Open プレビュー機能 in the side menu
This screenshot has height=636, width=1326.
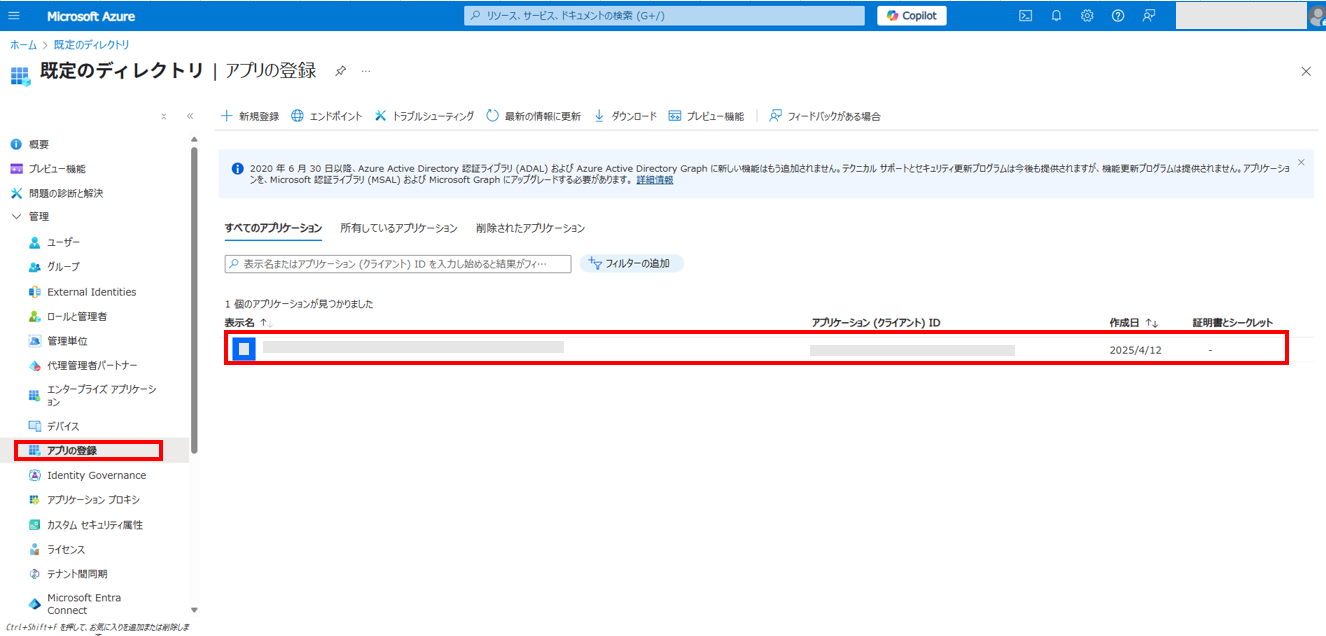(57, 168)
